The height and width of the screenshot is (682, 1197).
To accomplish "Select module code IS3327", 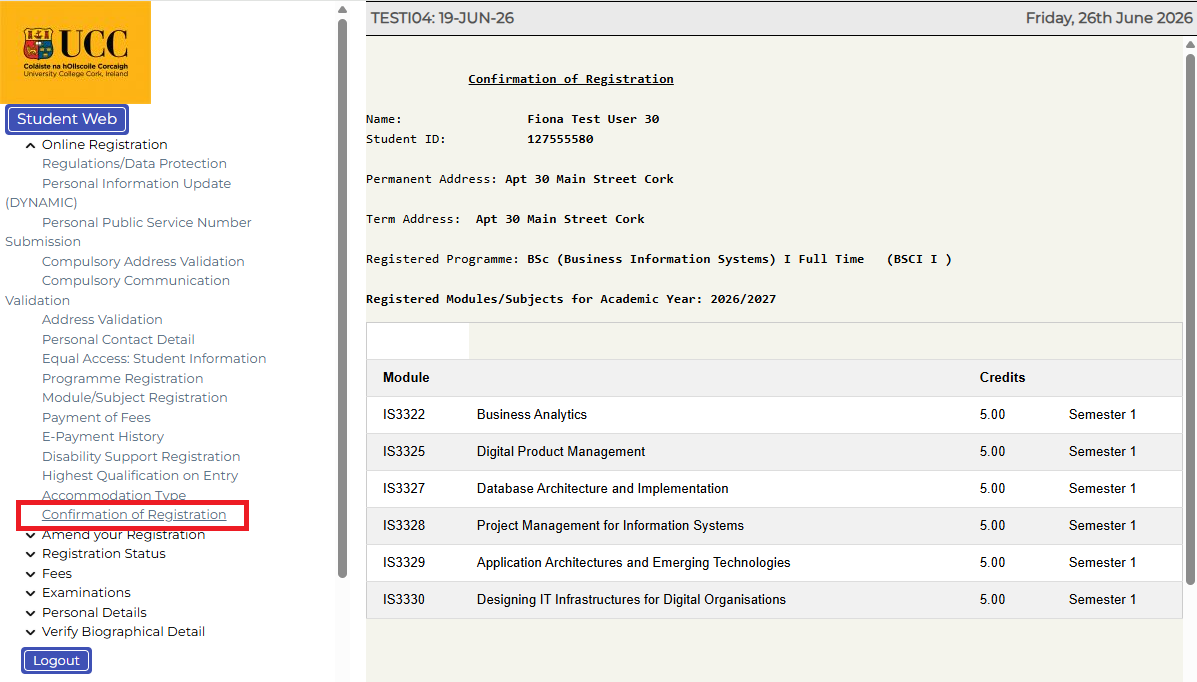I will (x=404, y=489).
